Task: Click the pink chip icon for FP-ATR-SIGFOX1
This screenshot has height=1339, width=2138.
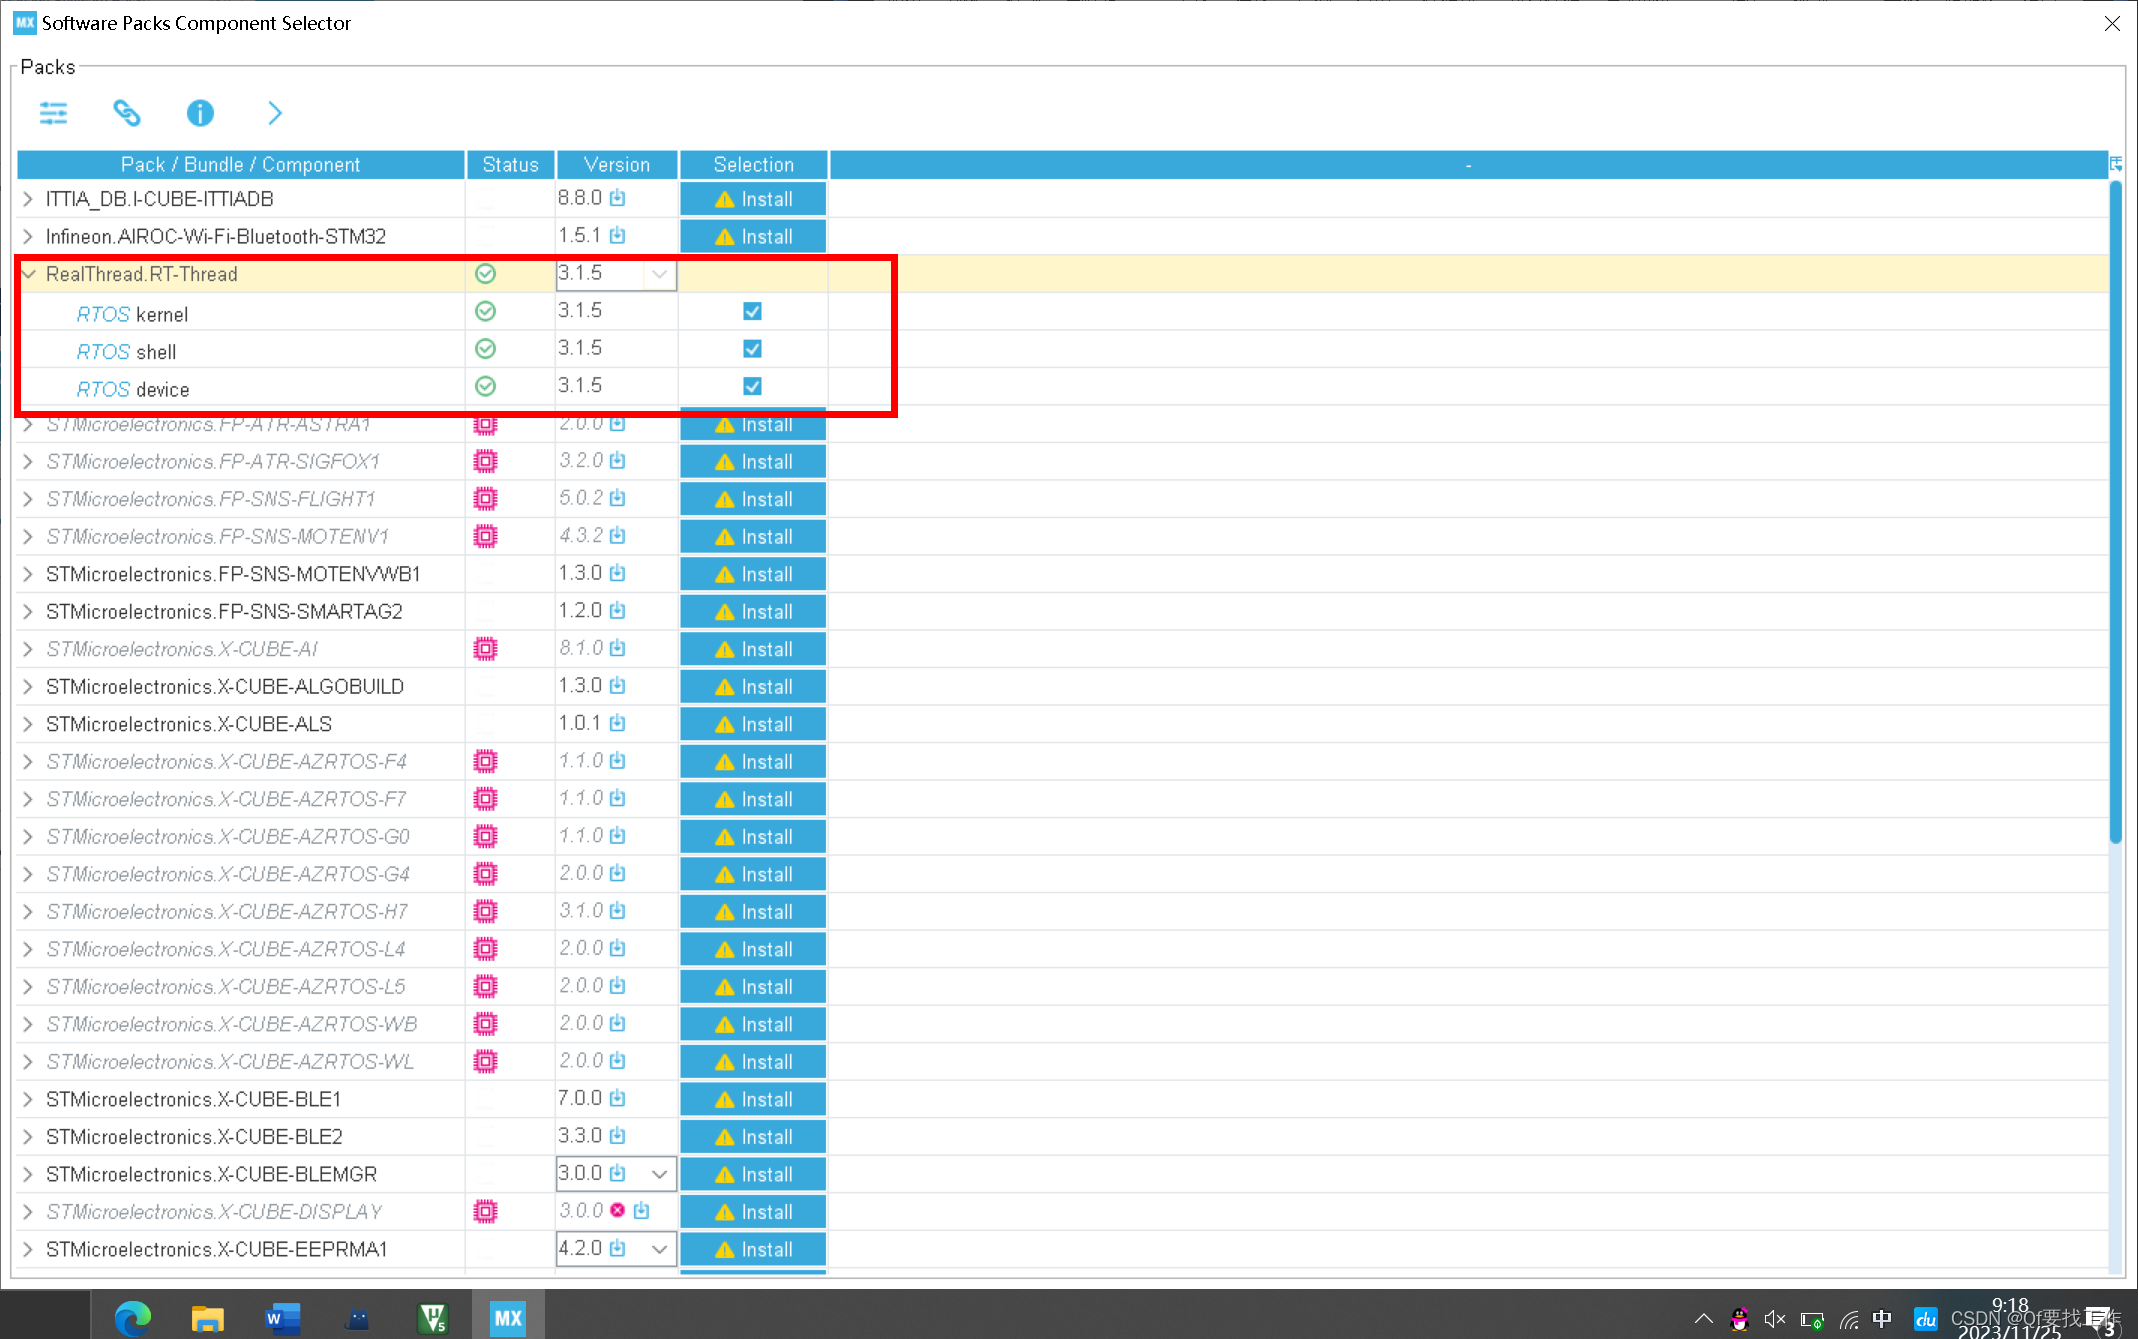Action: tap(485, 461)
